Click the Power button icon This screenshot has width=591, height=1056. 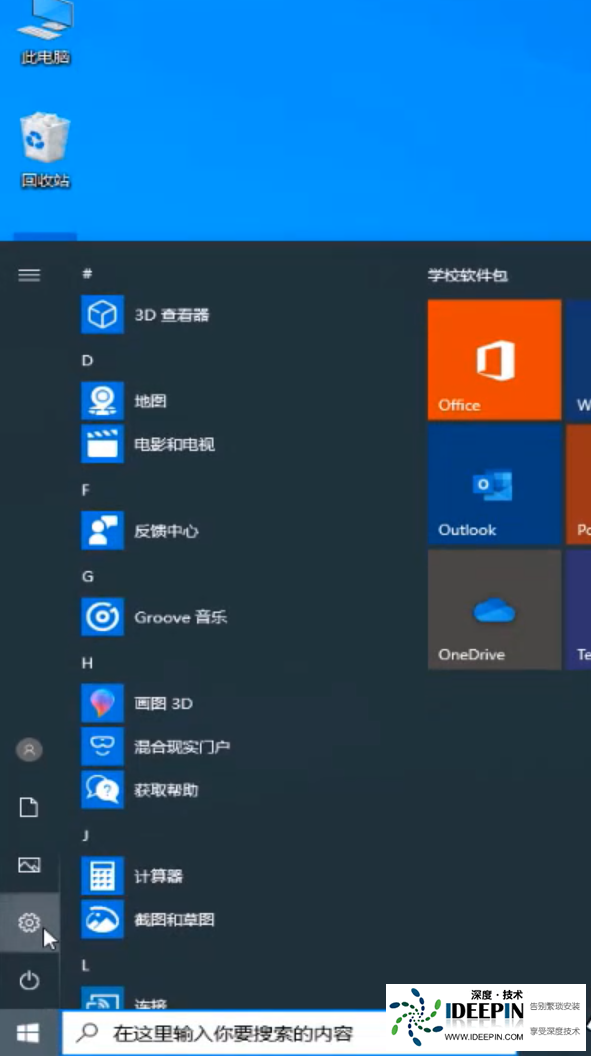29,980
